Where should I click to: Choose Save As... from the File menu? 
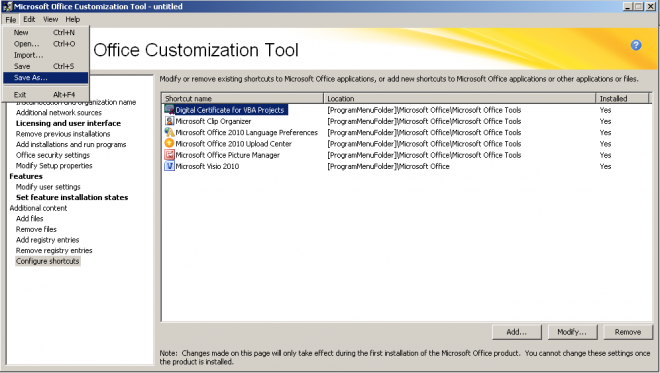pos(45,77)
